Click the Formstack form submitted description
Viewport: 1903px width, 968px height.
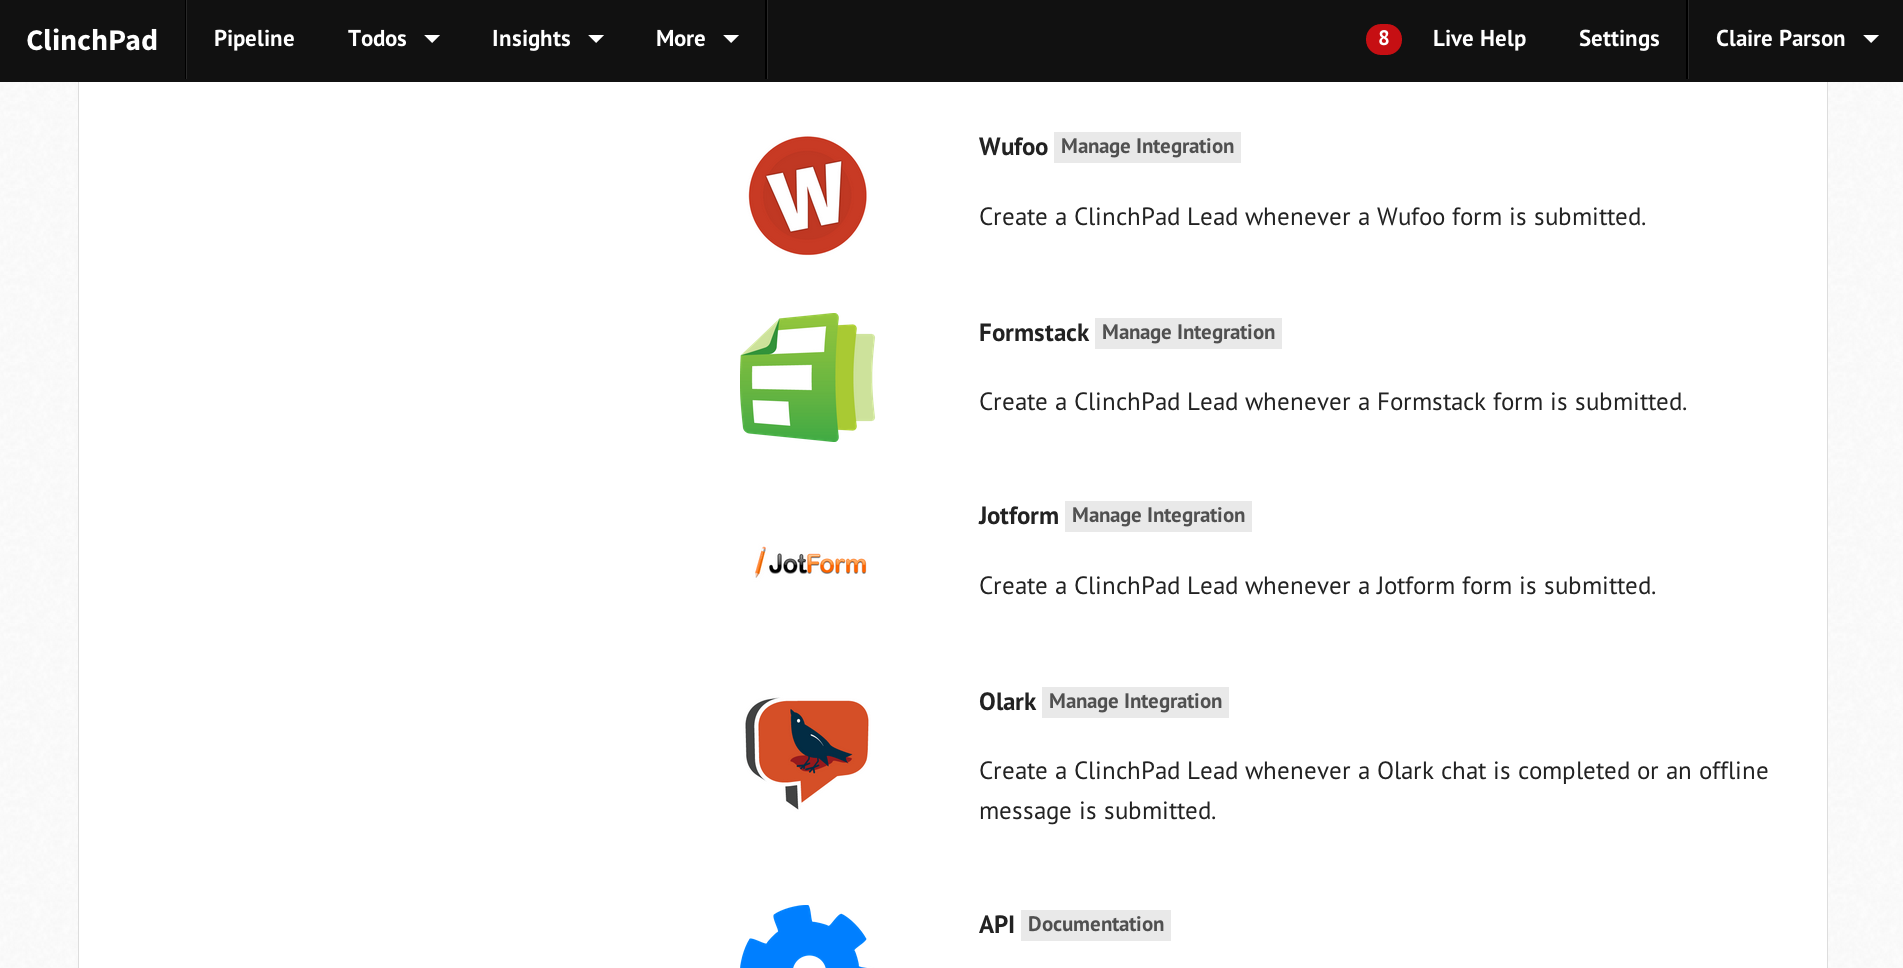pyautogui.click(x=1333, y=402)
